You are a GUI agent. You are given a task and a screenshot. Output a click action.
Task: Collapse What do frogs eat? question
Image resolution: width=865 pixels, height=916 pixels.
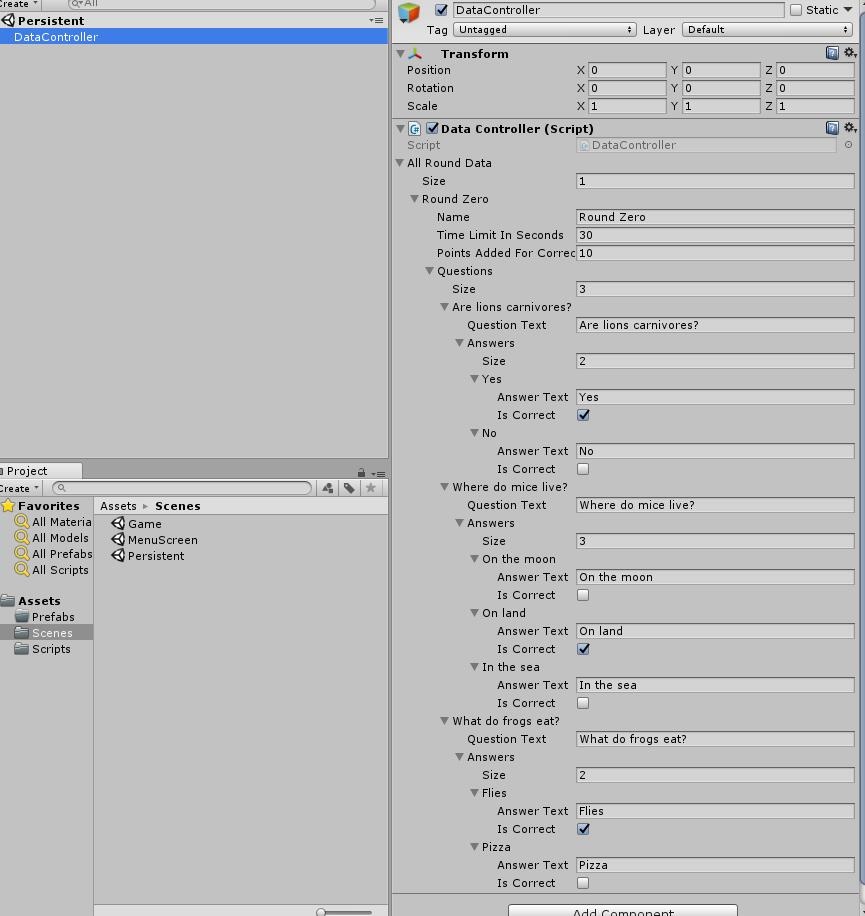point(444,721)
